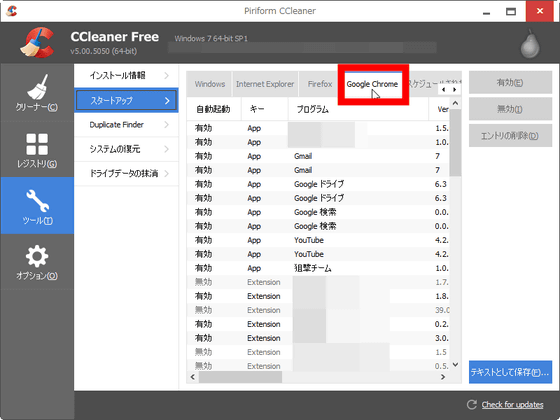Select the second Gmail row
Viewport: 560px width, 420px height.
(318, 170)
